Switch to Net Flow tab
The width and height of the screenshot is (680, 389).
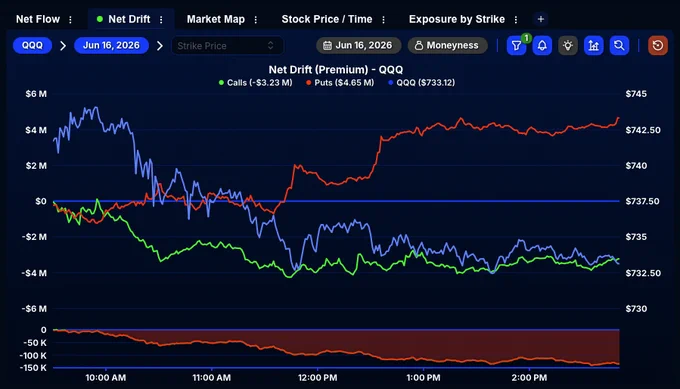[38, 19]
